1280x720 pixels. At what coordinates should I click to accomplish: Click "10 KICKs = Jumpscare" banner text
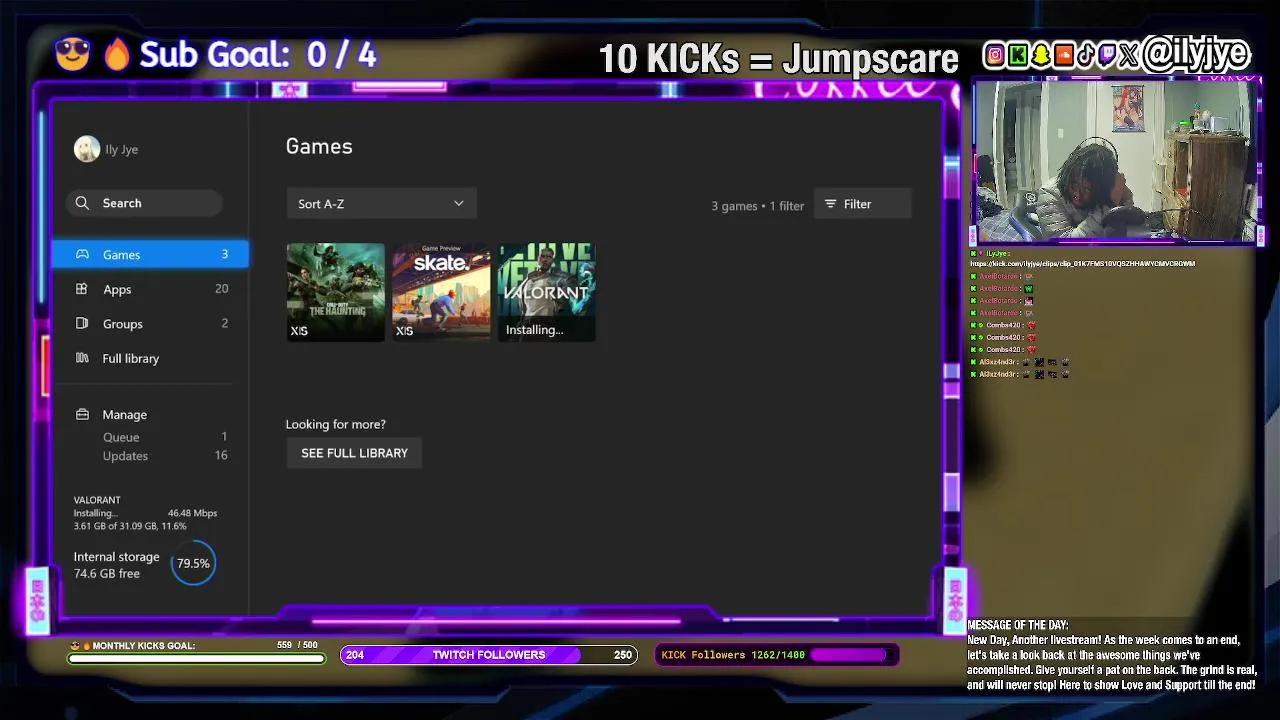click(778, 59)
